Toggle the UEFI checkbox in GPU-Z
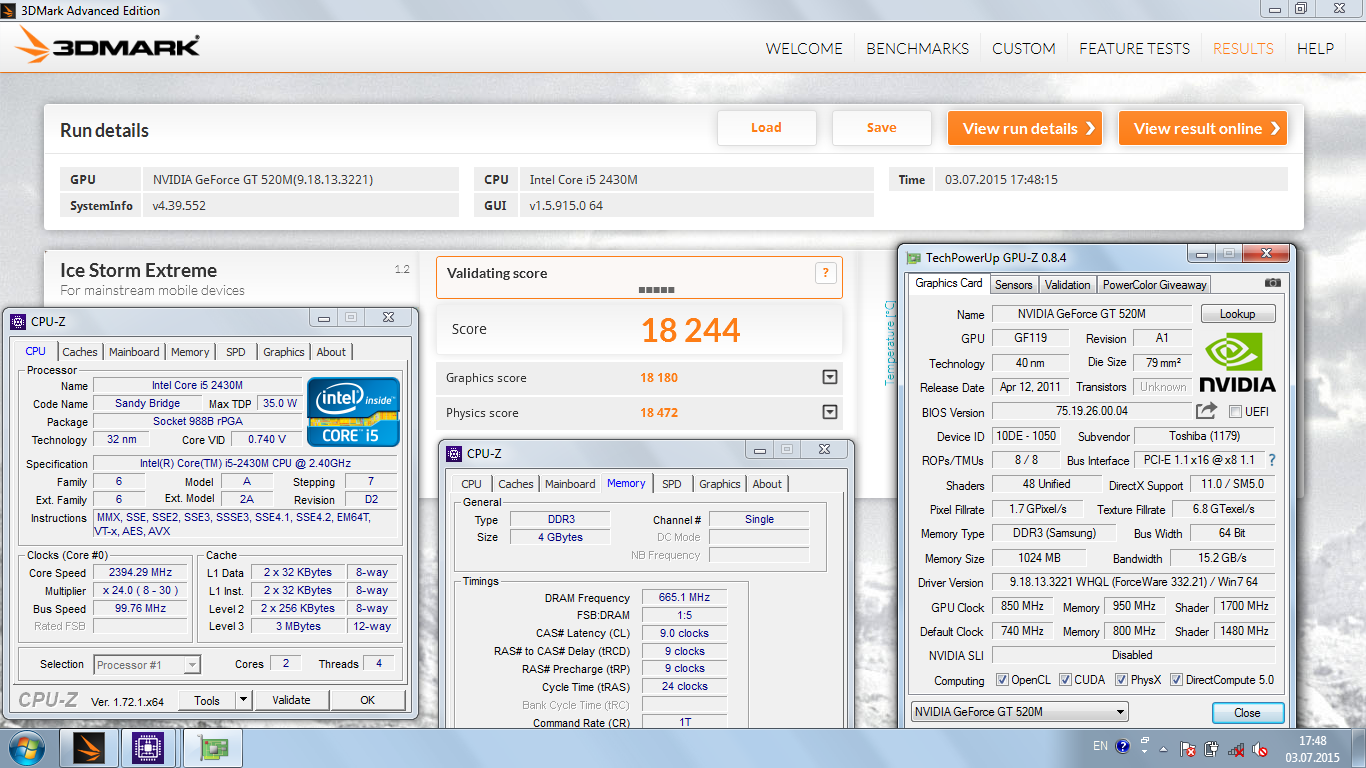The width and height of the screenshot is (1366, 768). pos(1235,412)
